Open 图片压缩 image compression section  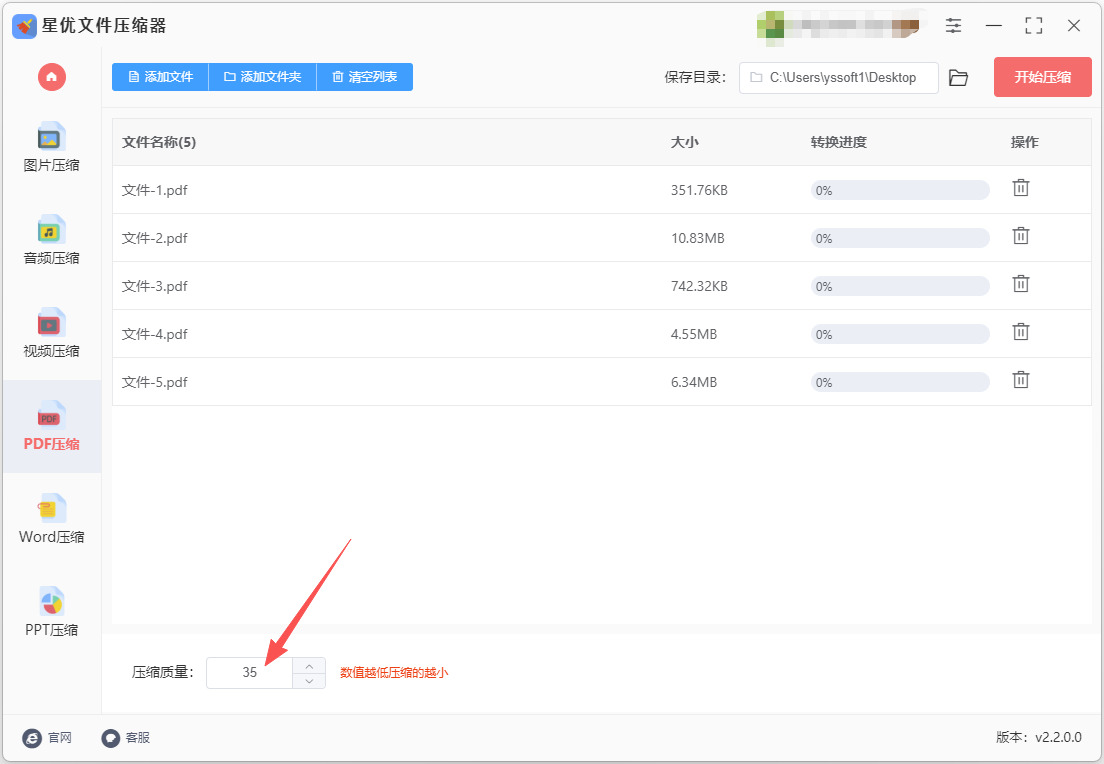[51, 147]
